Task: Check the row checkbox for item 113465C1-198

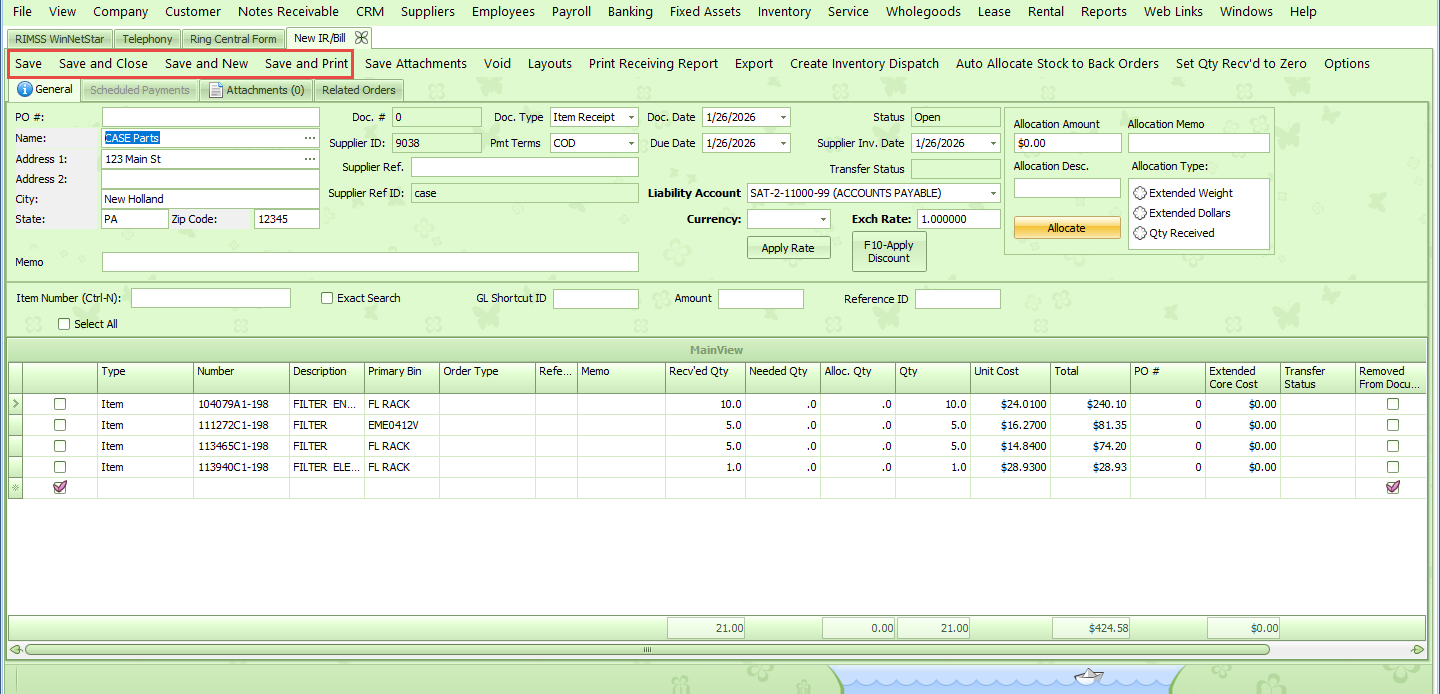Action: tap(60, 446)
